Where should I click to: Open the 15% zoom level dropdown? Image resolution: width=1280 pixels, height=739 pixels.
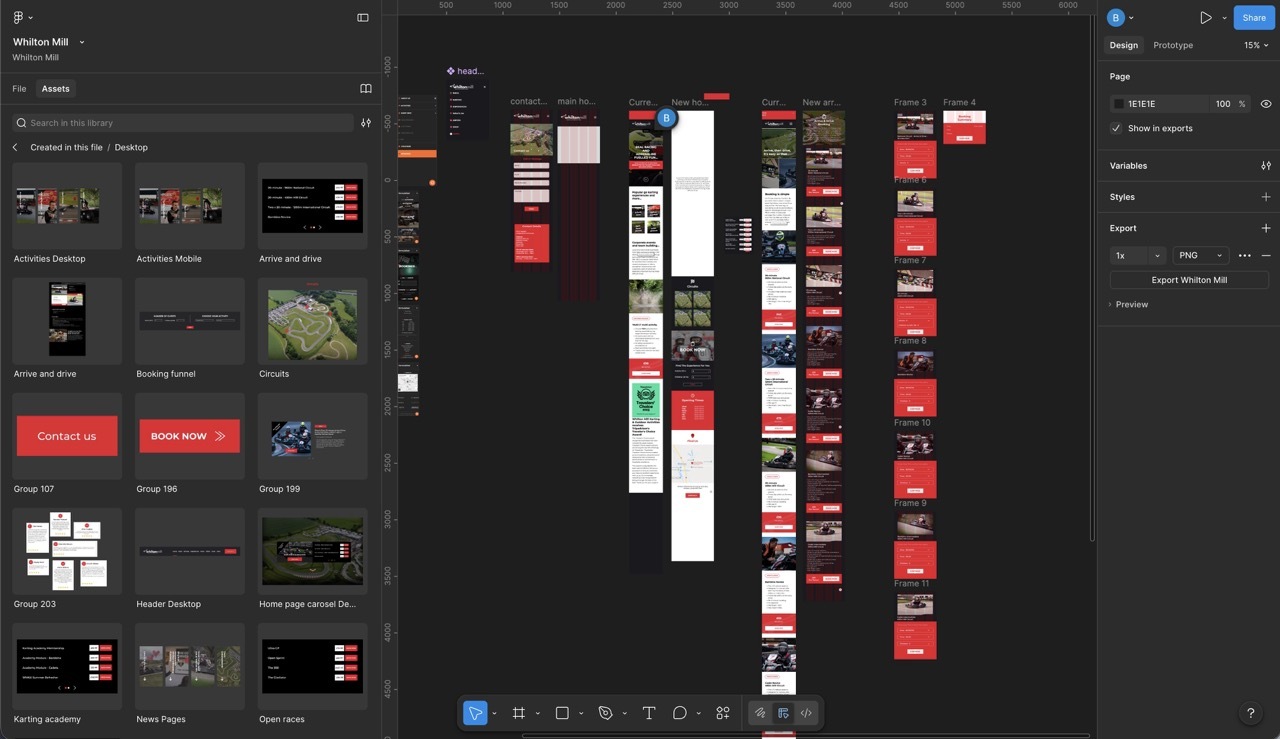[x=1256, y=45]
